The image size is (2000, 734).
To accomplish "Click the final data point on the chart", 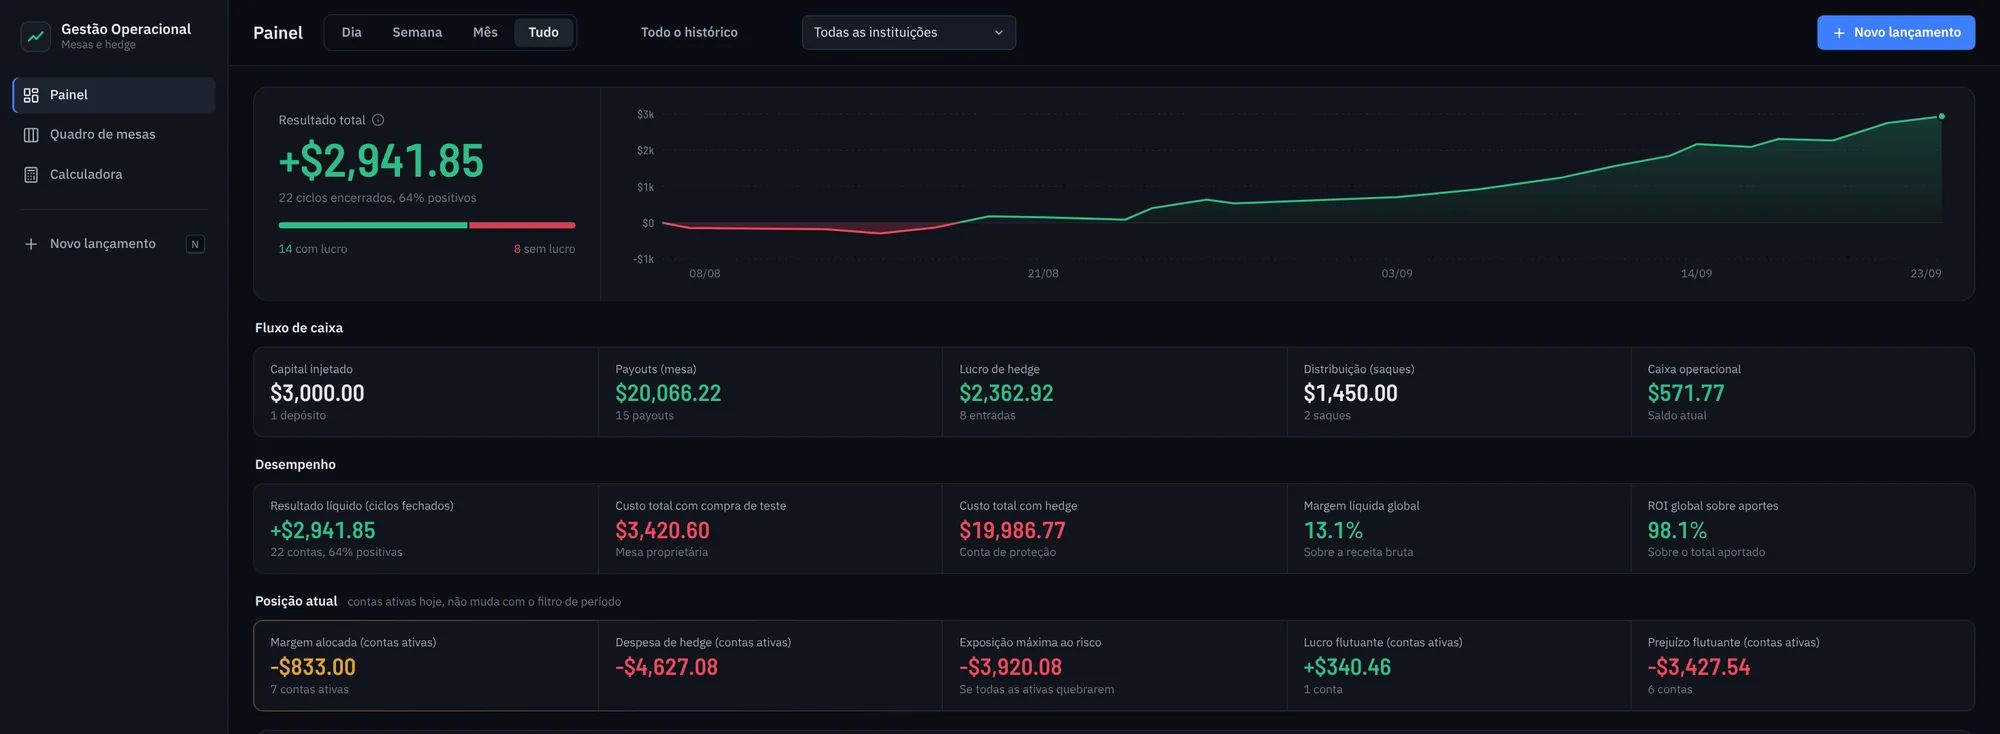I will pos(1941,117).
